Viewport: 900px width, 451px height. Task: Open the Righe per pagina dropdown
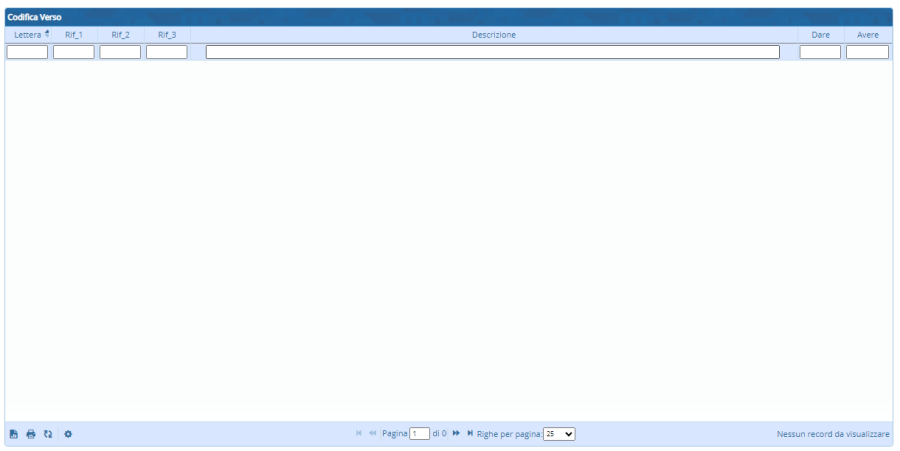point(559,434)
